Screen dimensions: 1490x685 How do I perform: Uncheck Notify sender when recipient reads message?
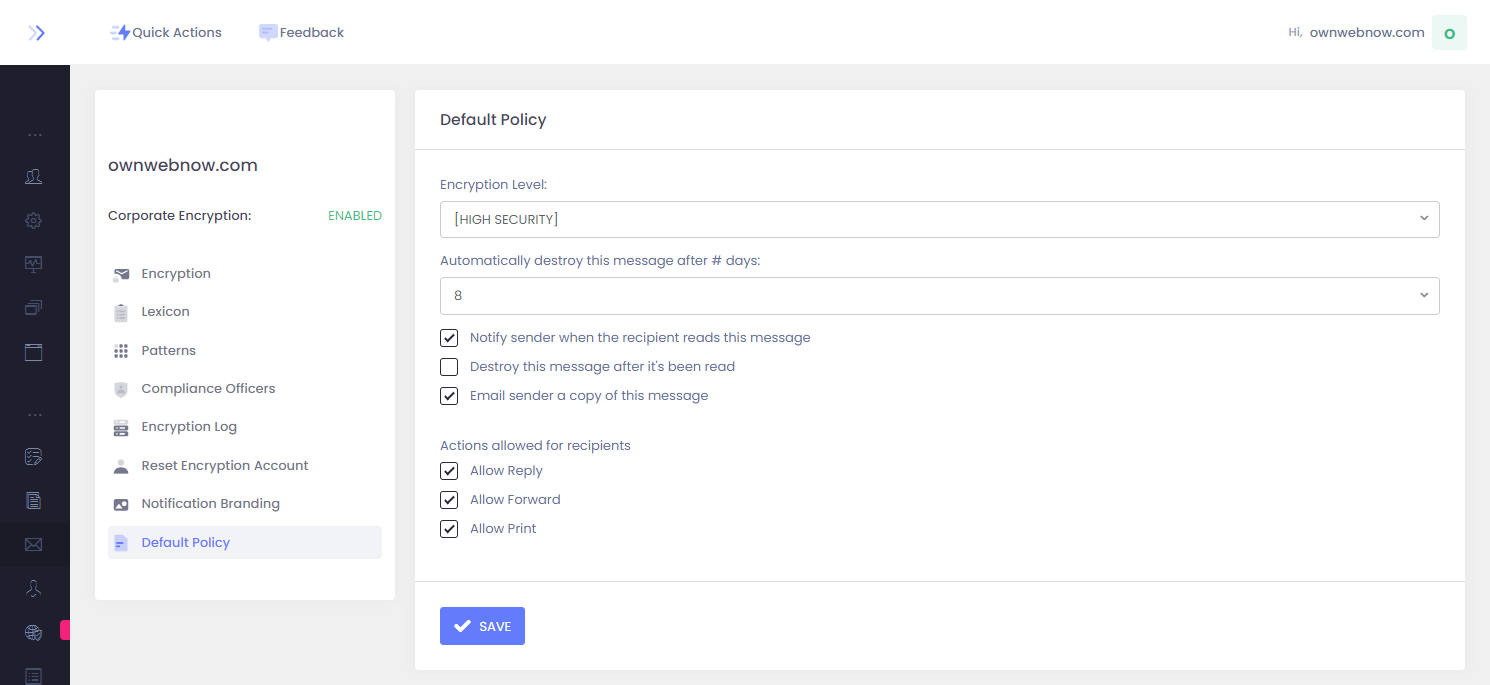tap(449, 338)
